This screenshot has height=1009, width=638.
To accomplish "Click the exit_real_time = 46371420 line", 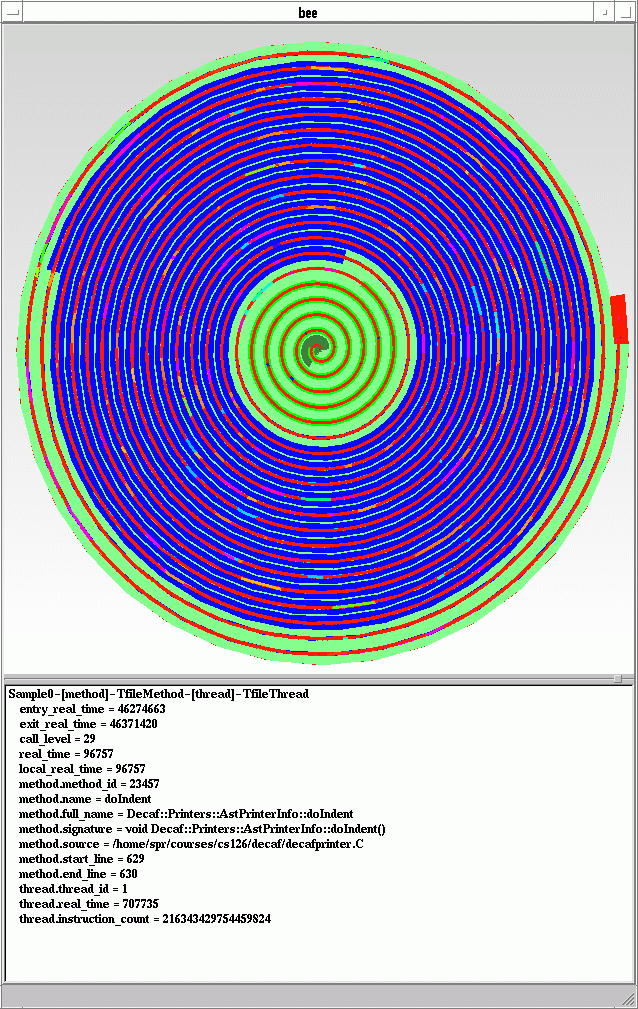I will tap(88, 723).
